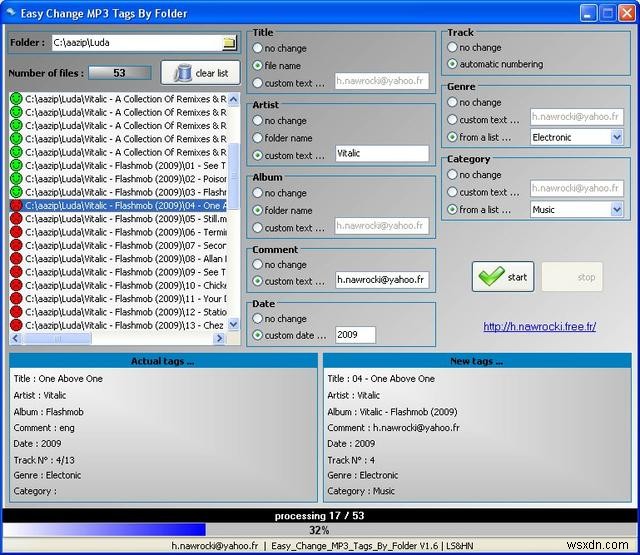Select Title no change option
The width and height of the screenshot is (640, 555).
click(x=258, y=48)
